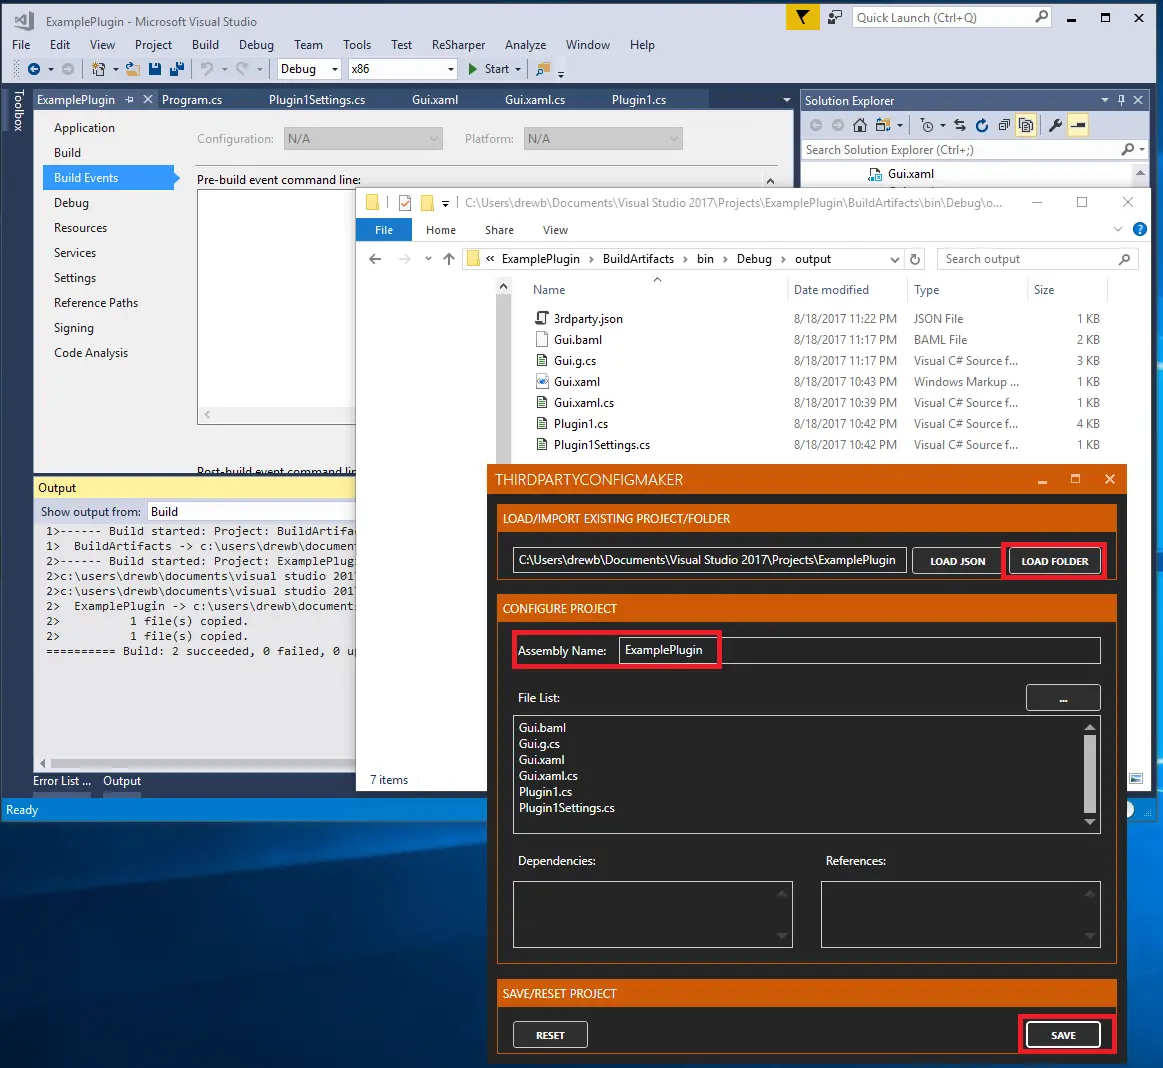Click Visual Studio Navigate Backward arrow icon

(33, 69)
